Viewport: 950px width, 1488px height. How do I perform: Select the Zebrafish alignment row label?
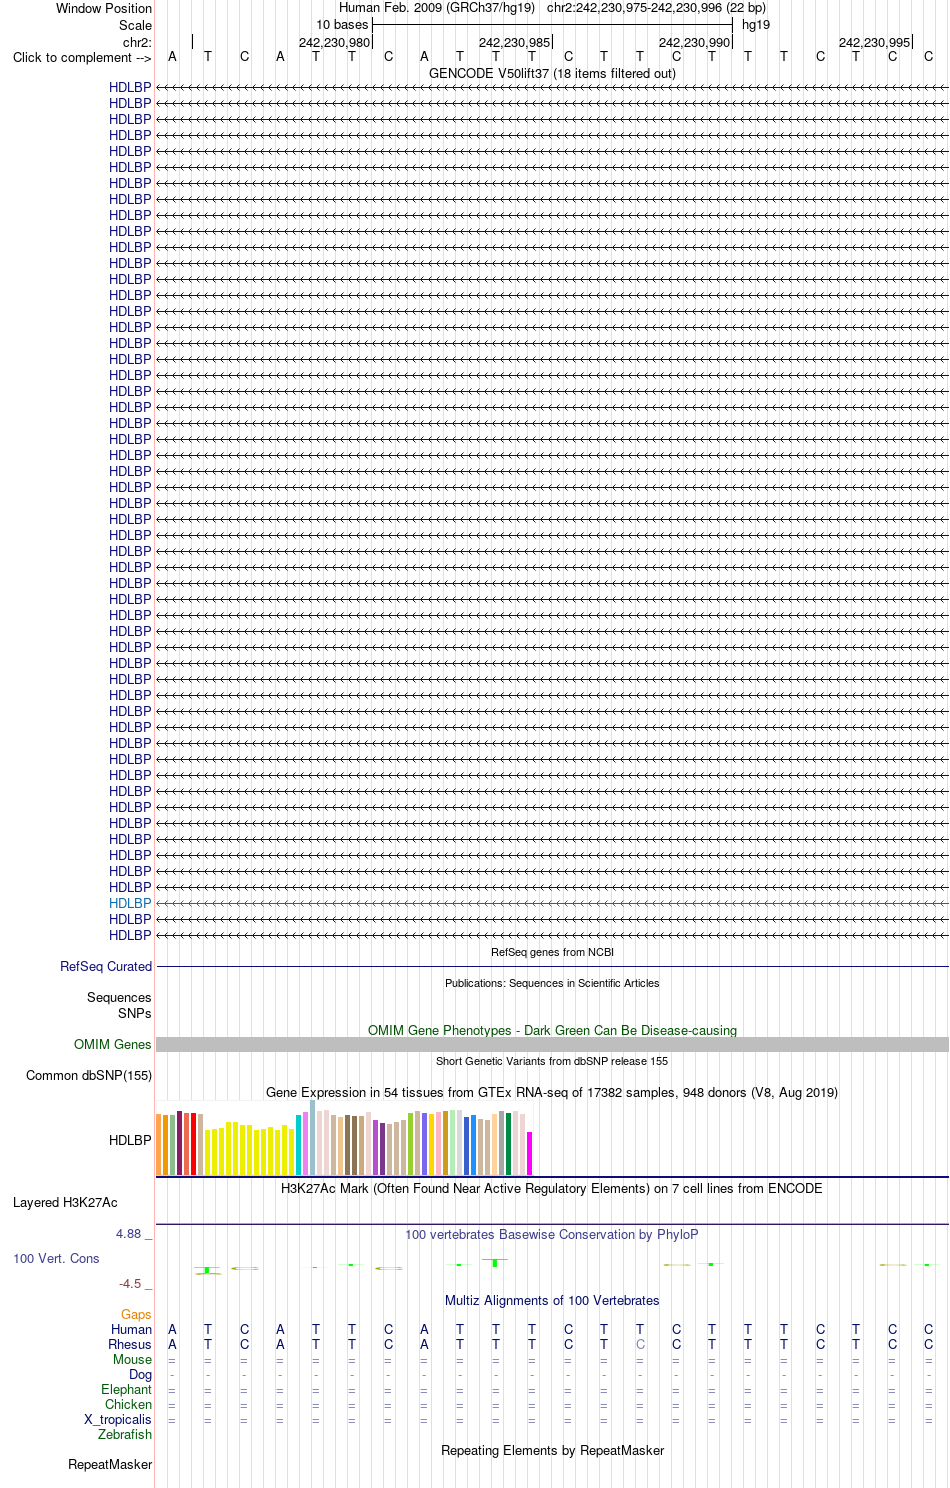[x=125, y=1434]
